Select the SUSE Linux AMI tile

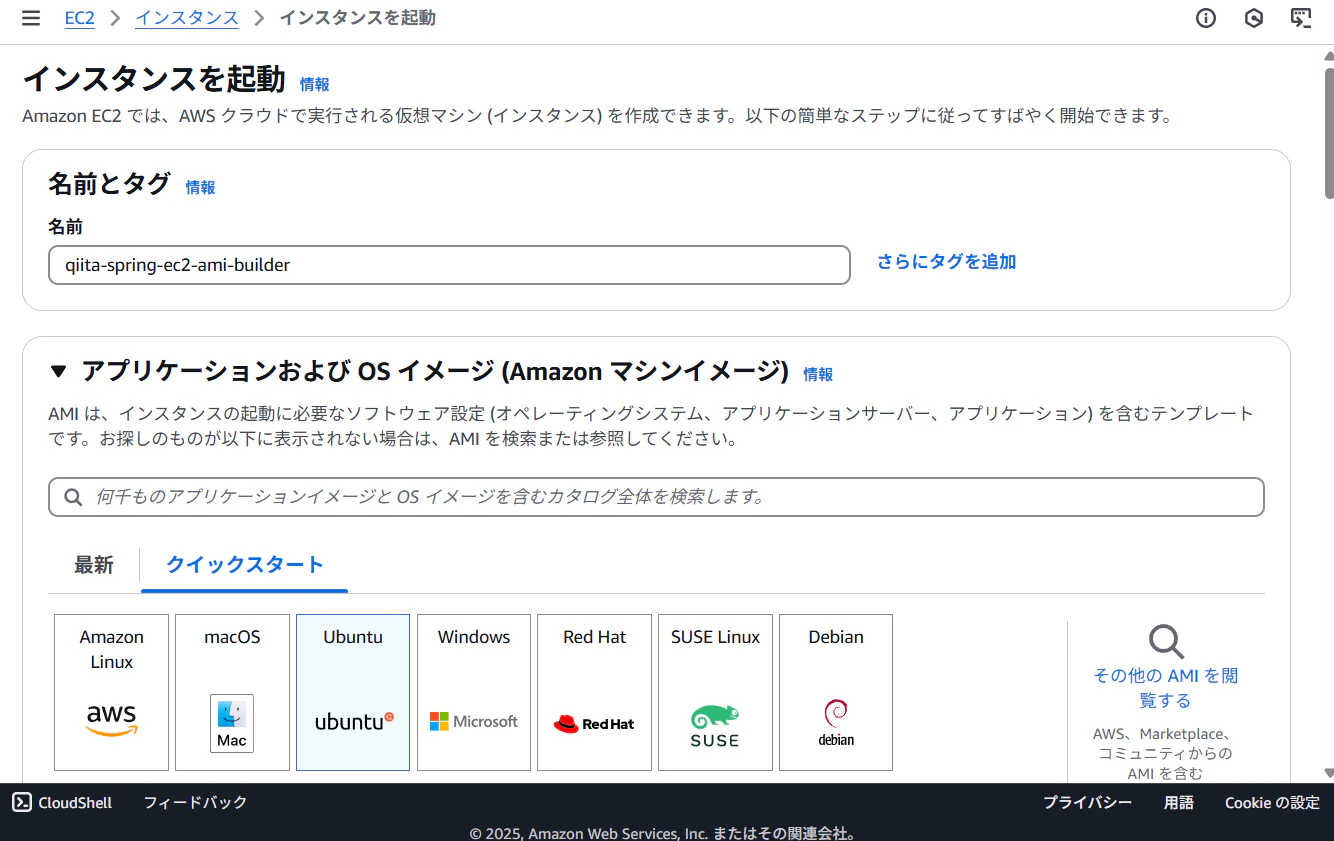tap(715, 692)
